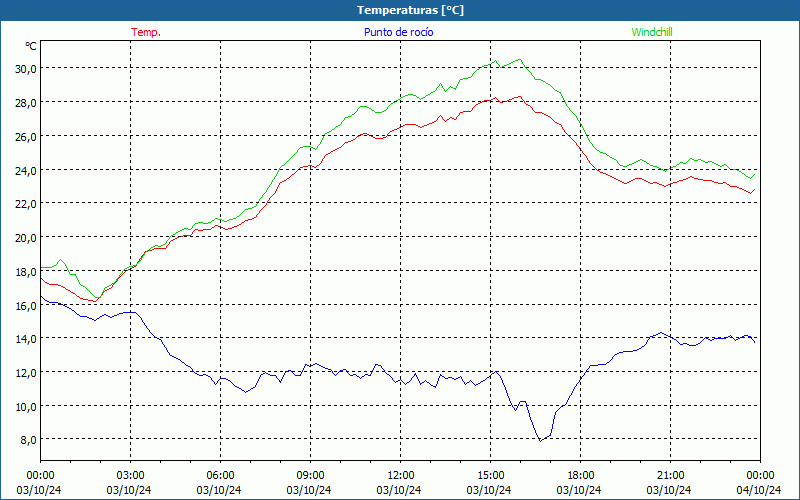Click the 03/10/24 date under 18:00
Image resolution: width=800 pixels, height=500 pixels.
[579, 490]
